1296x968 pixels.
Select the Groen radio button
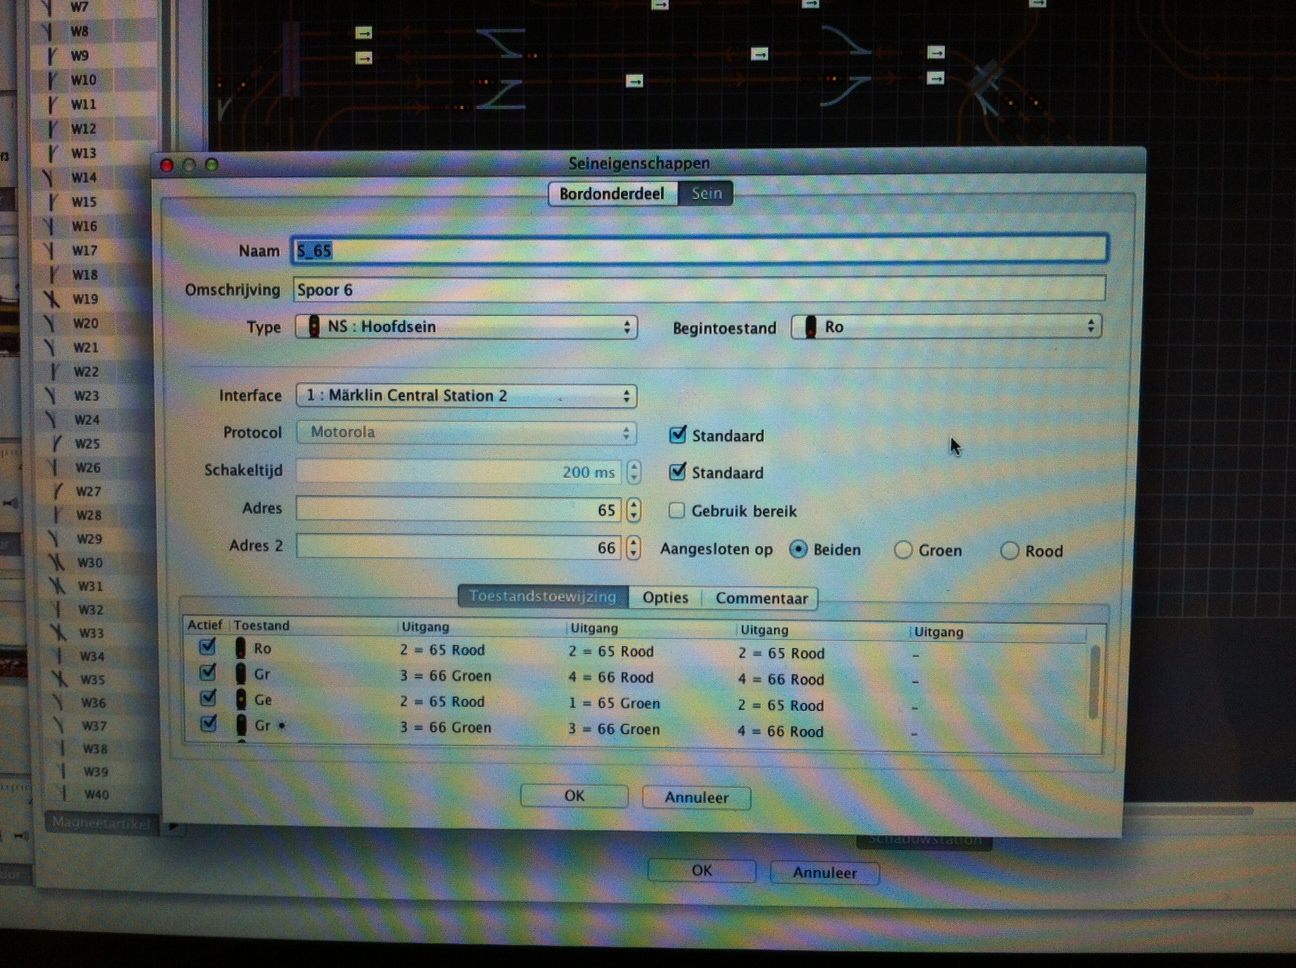coord(903,550)
